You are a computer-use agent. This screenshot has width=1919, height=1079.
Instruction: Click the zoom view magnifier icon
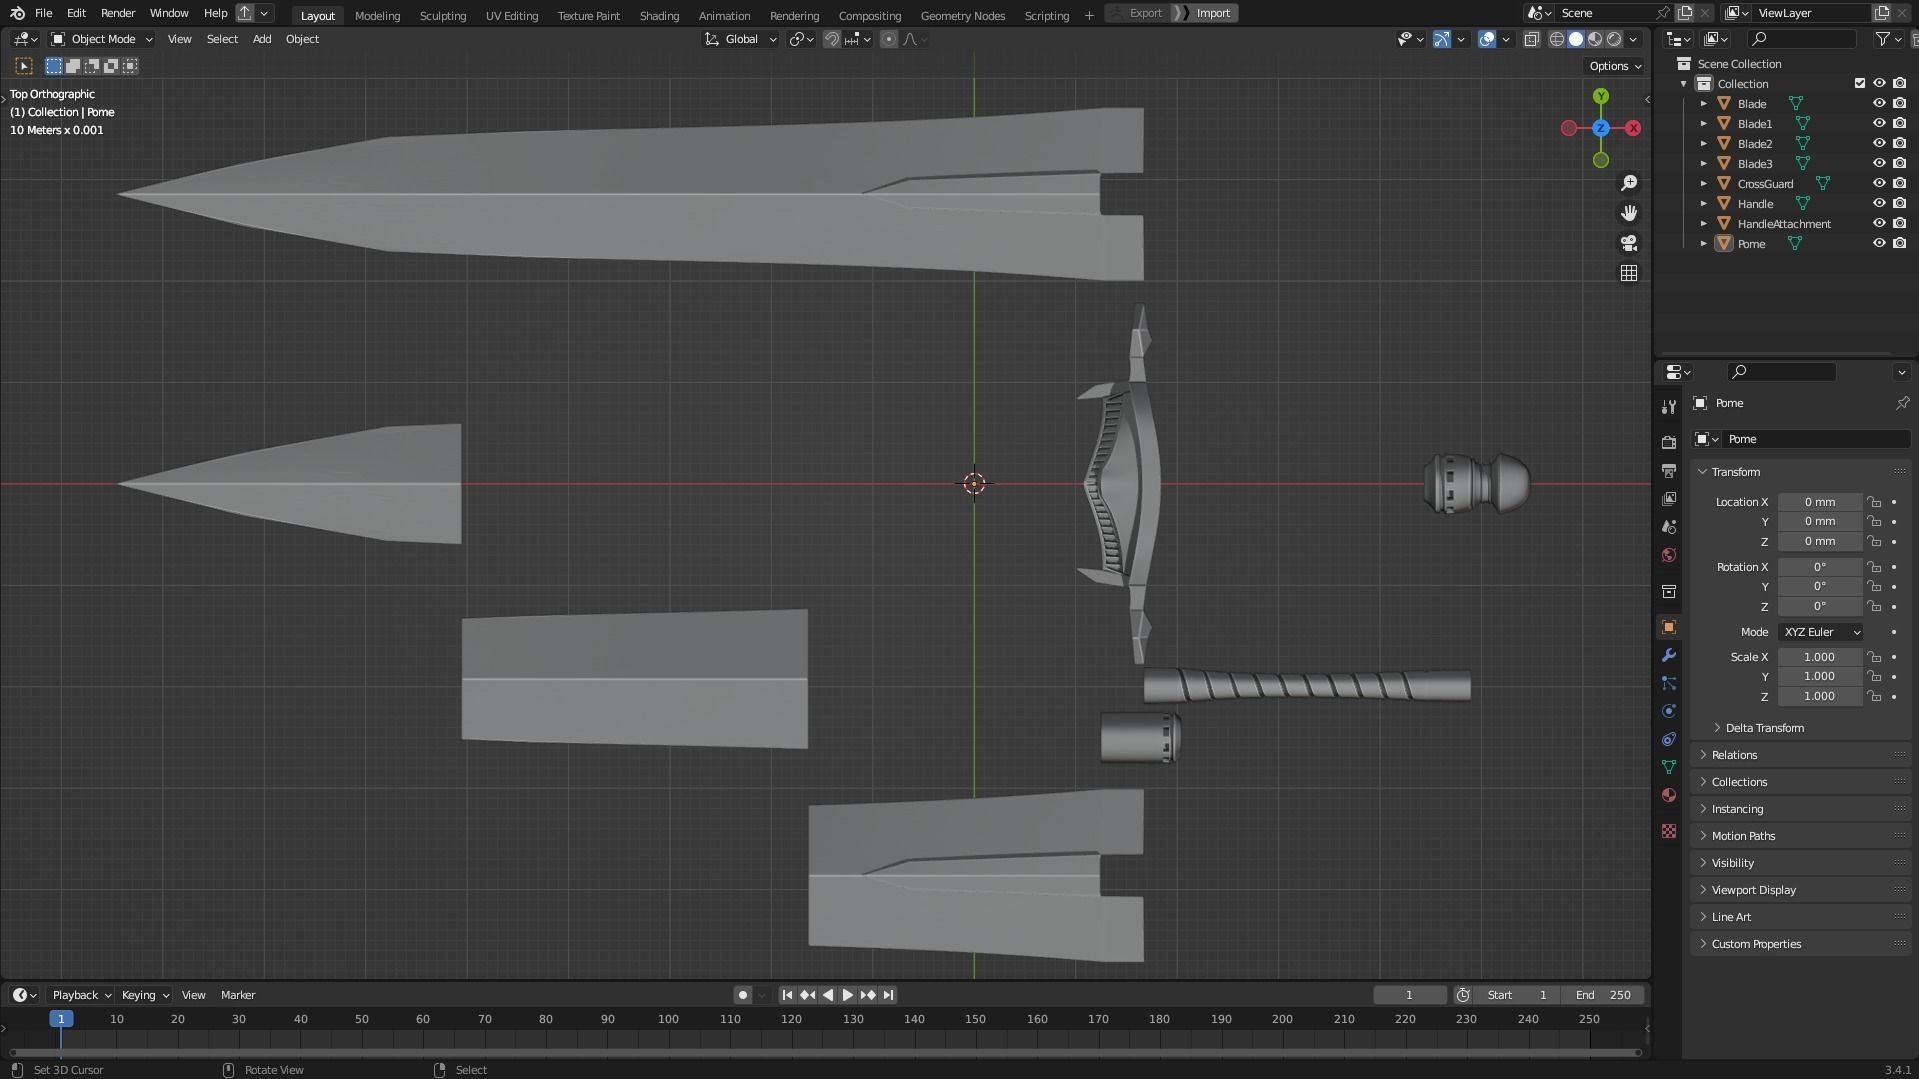coord(1629,183)
